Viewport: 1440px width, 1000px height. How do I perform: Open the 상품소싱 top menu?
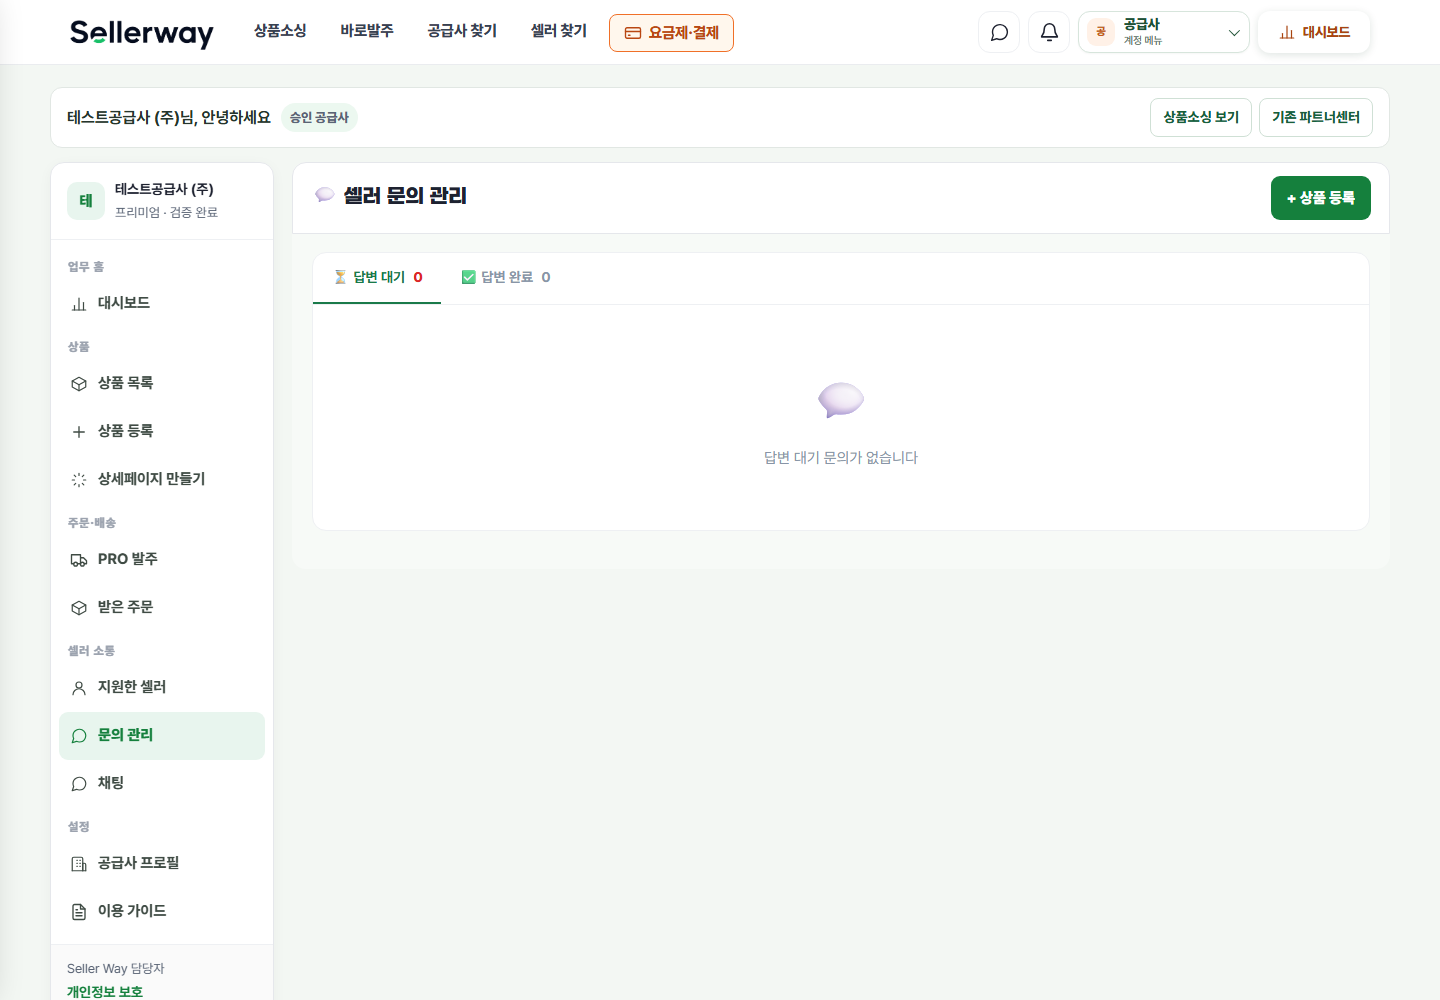280,31
